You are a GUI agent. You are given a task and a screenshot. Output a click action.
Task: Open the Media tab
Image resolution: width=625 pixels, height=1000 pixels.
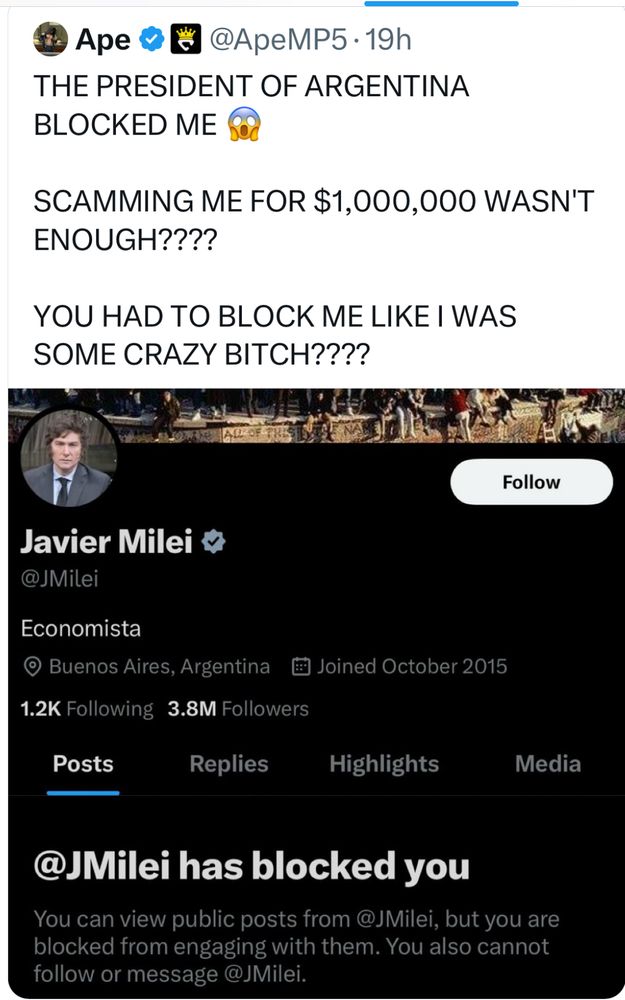click(548, 764)
